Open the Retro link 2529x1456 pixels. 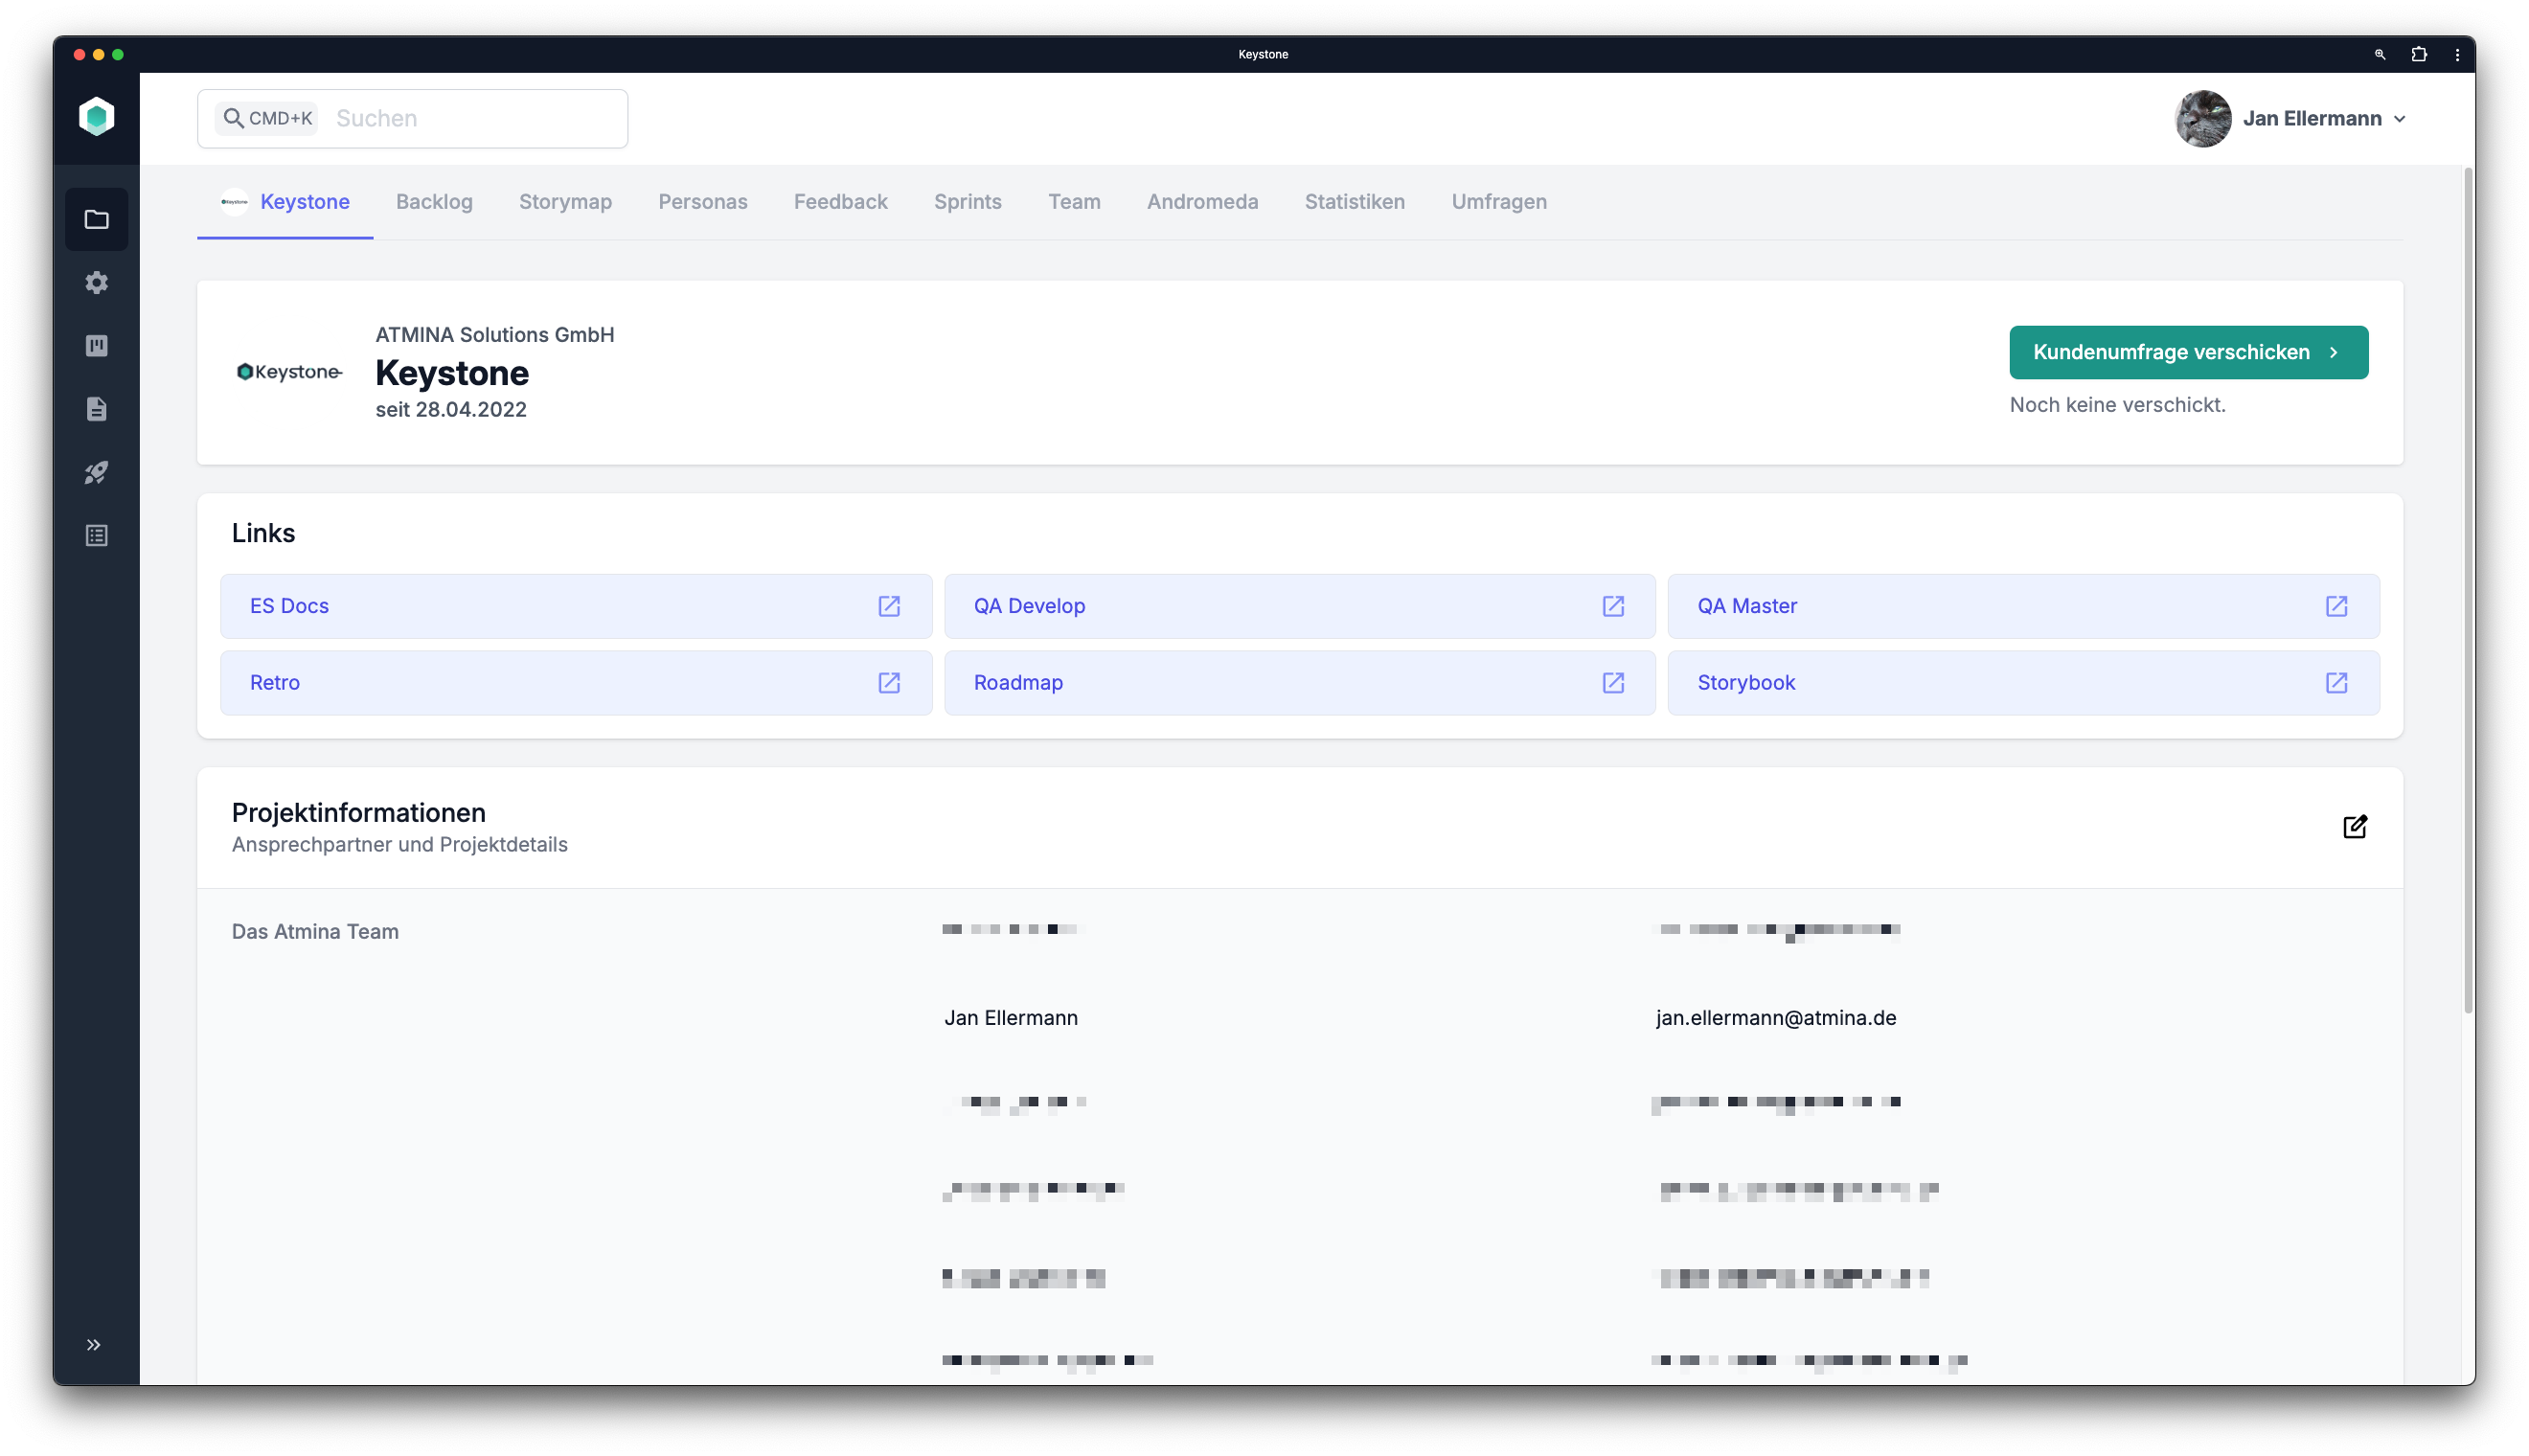pos(576,683)
